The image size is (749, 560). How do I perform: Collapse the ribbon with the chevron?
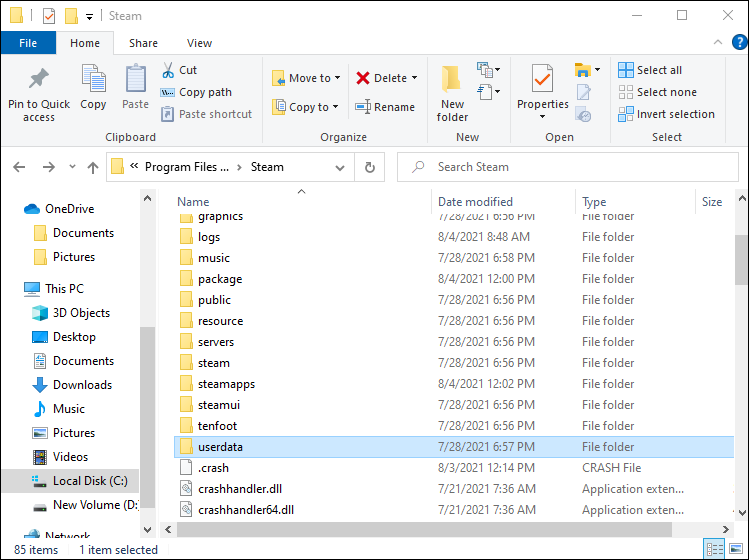point(718,42)
